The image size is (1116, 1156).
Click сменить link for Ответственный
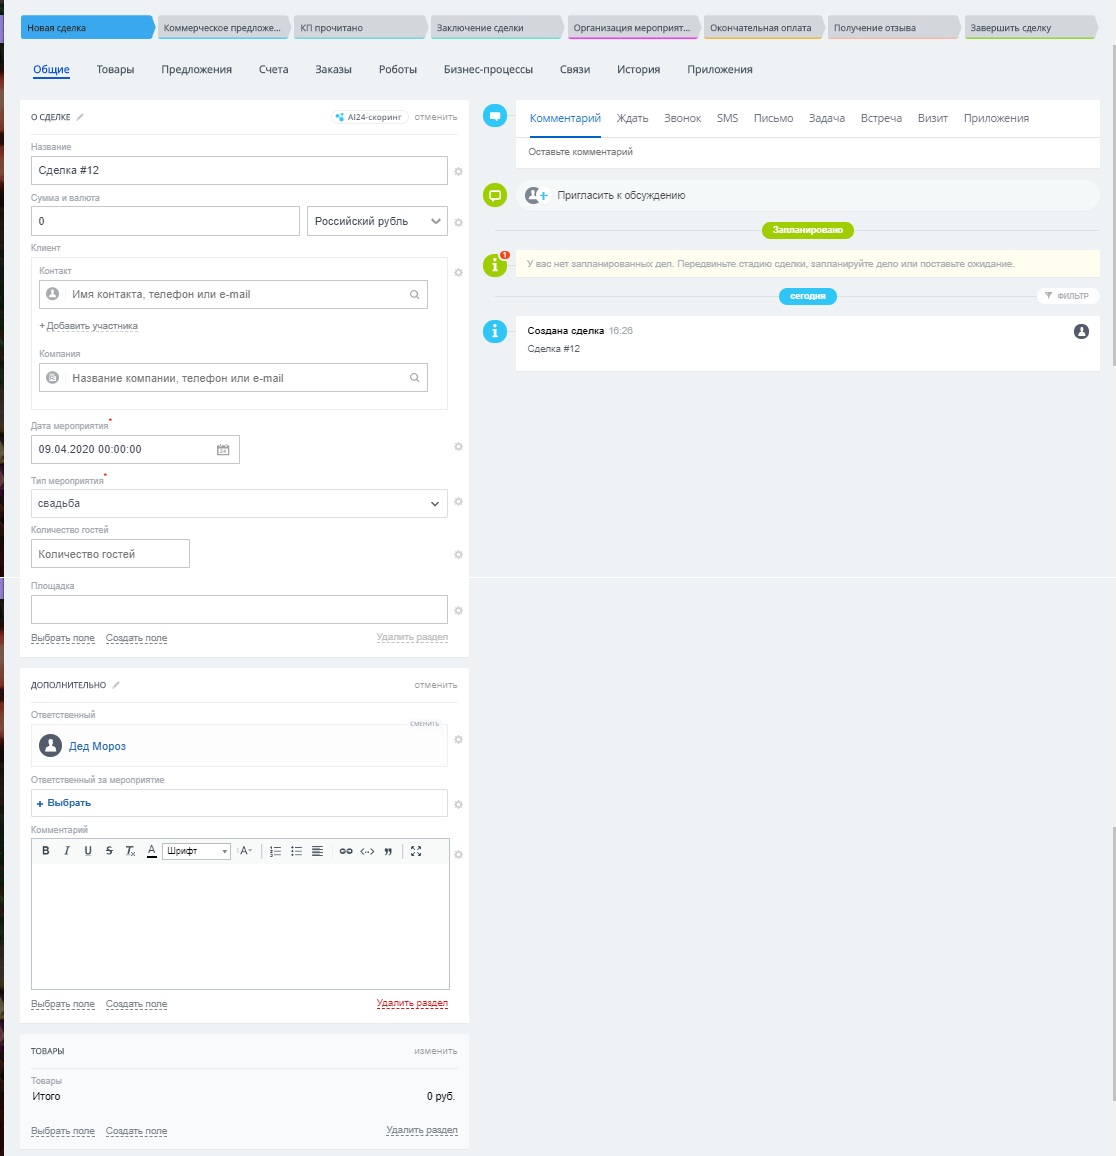[425, 723]
